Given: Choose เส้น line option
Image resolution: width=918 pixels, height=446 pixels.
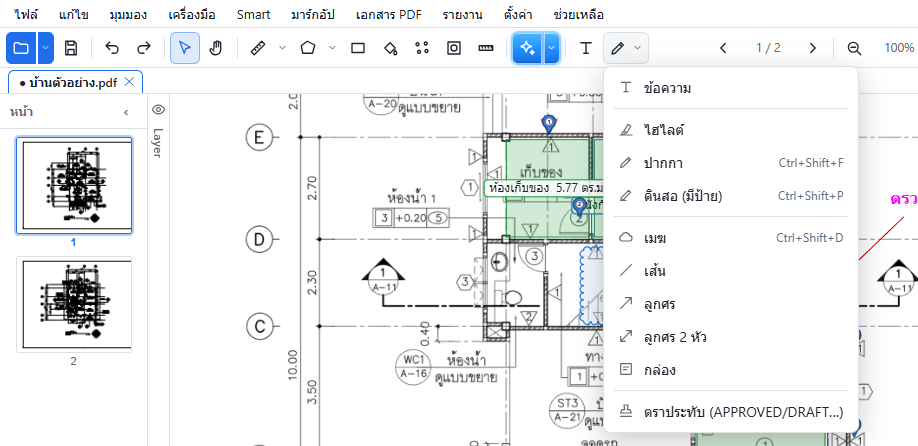Looking at the screenshot, I should click(731, 271).
